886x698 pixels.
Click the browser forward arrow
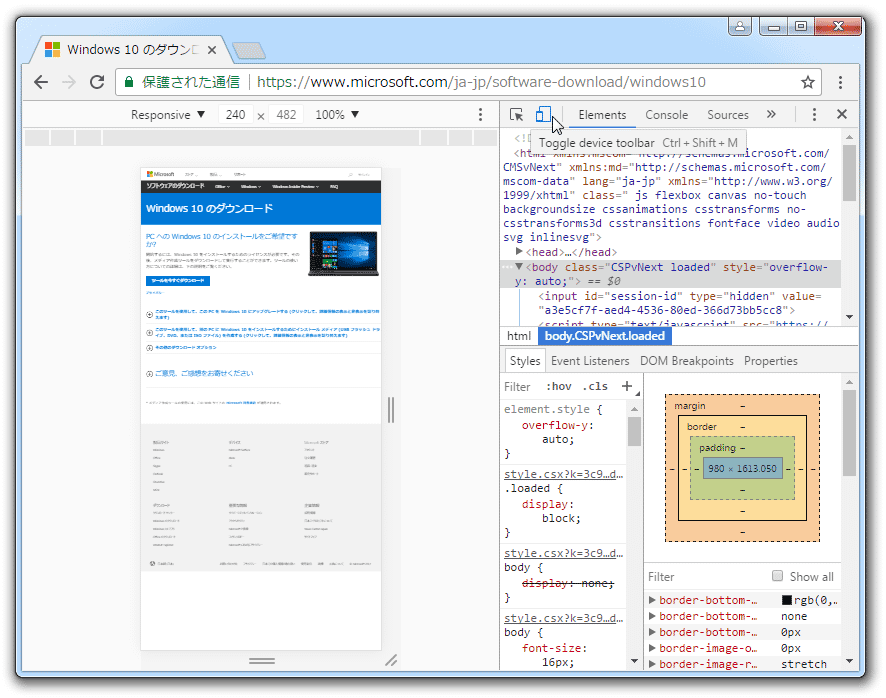tap(69, 83)
